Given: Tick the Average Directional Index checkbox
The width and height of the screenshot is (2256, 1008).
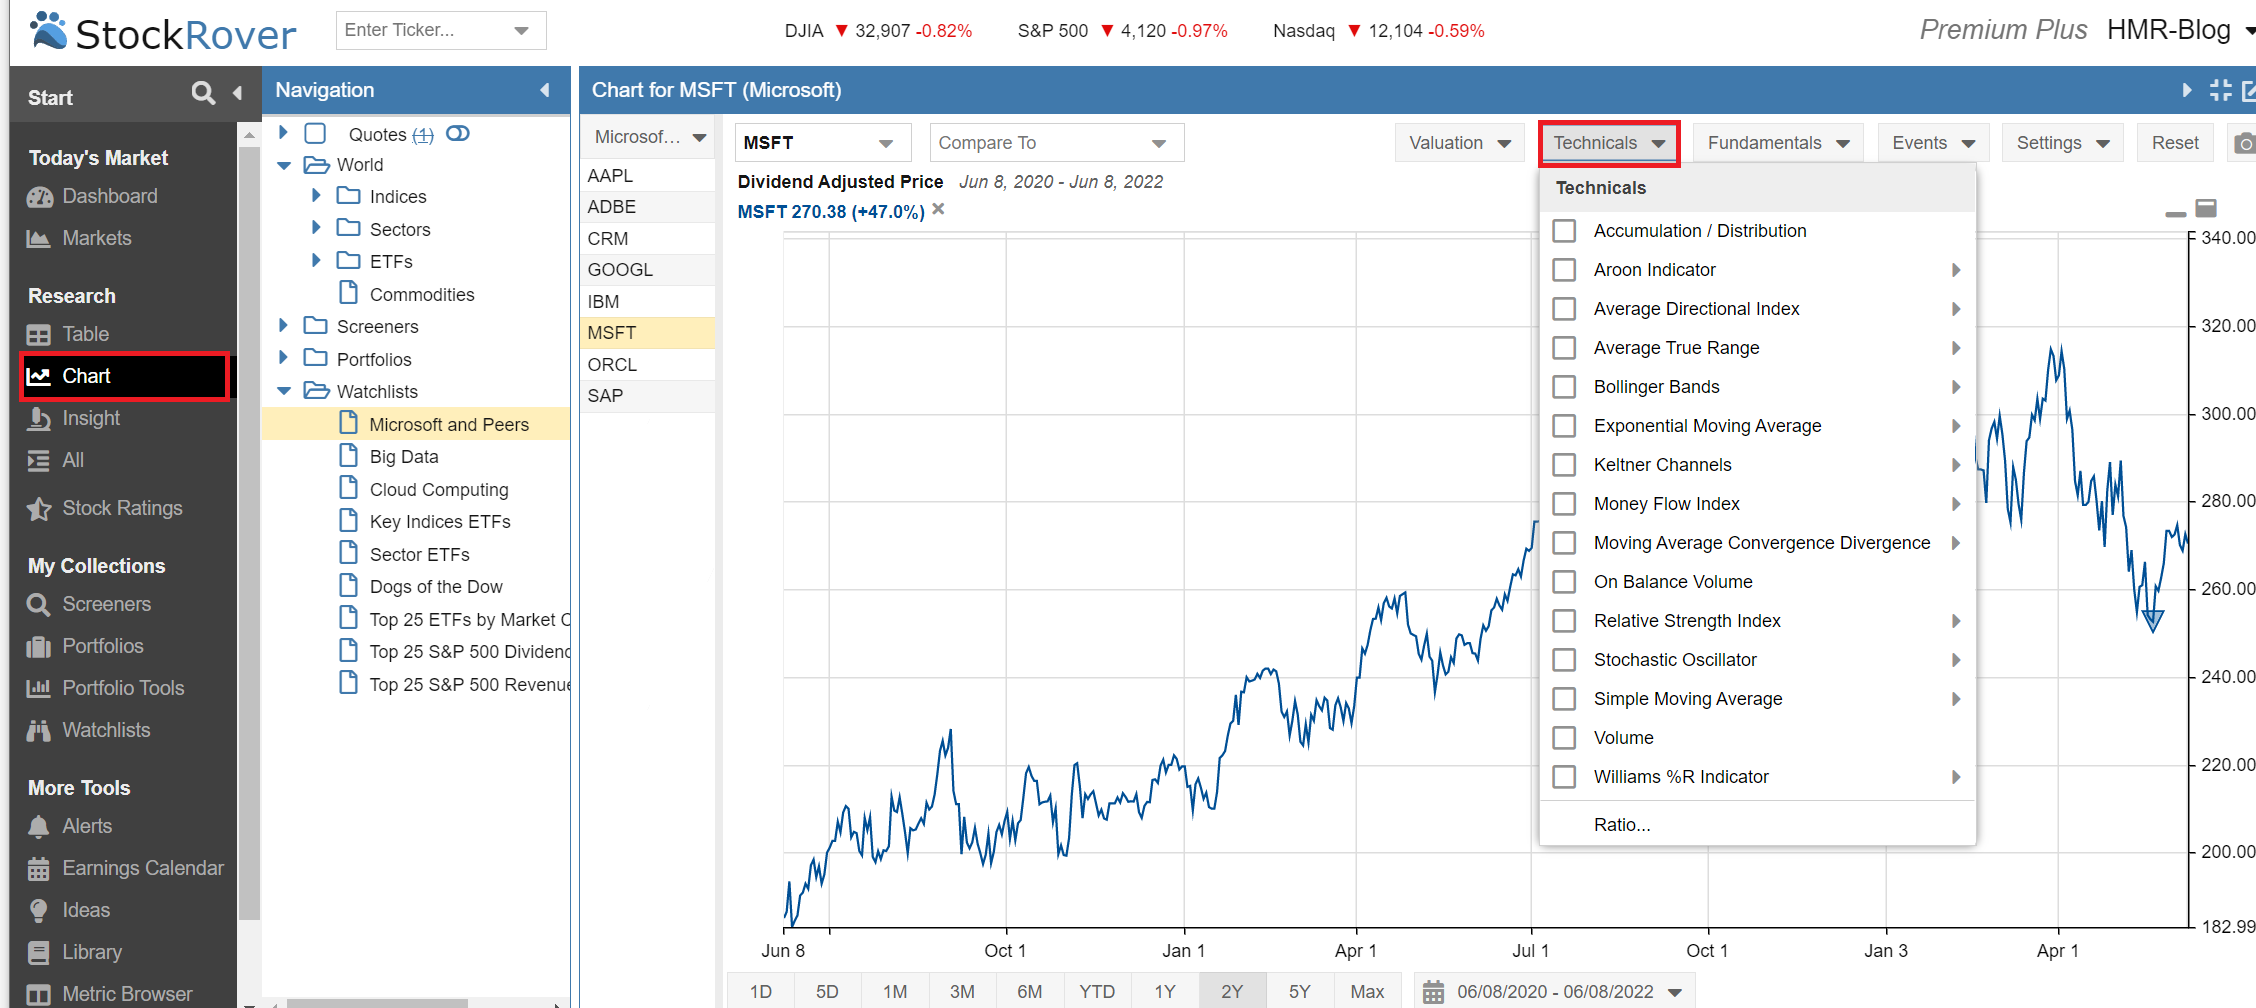Looking at the screenshot, I should pyautogui.click(x=1564, y=309).
